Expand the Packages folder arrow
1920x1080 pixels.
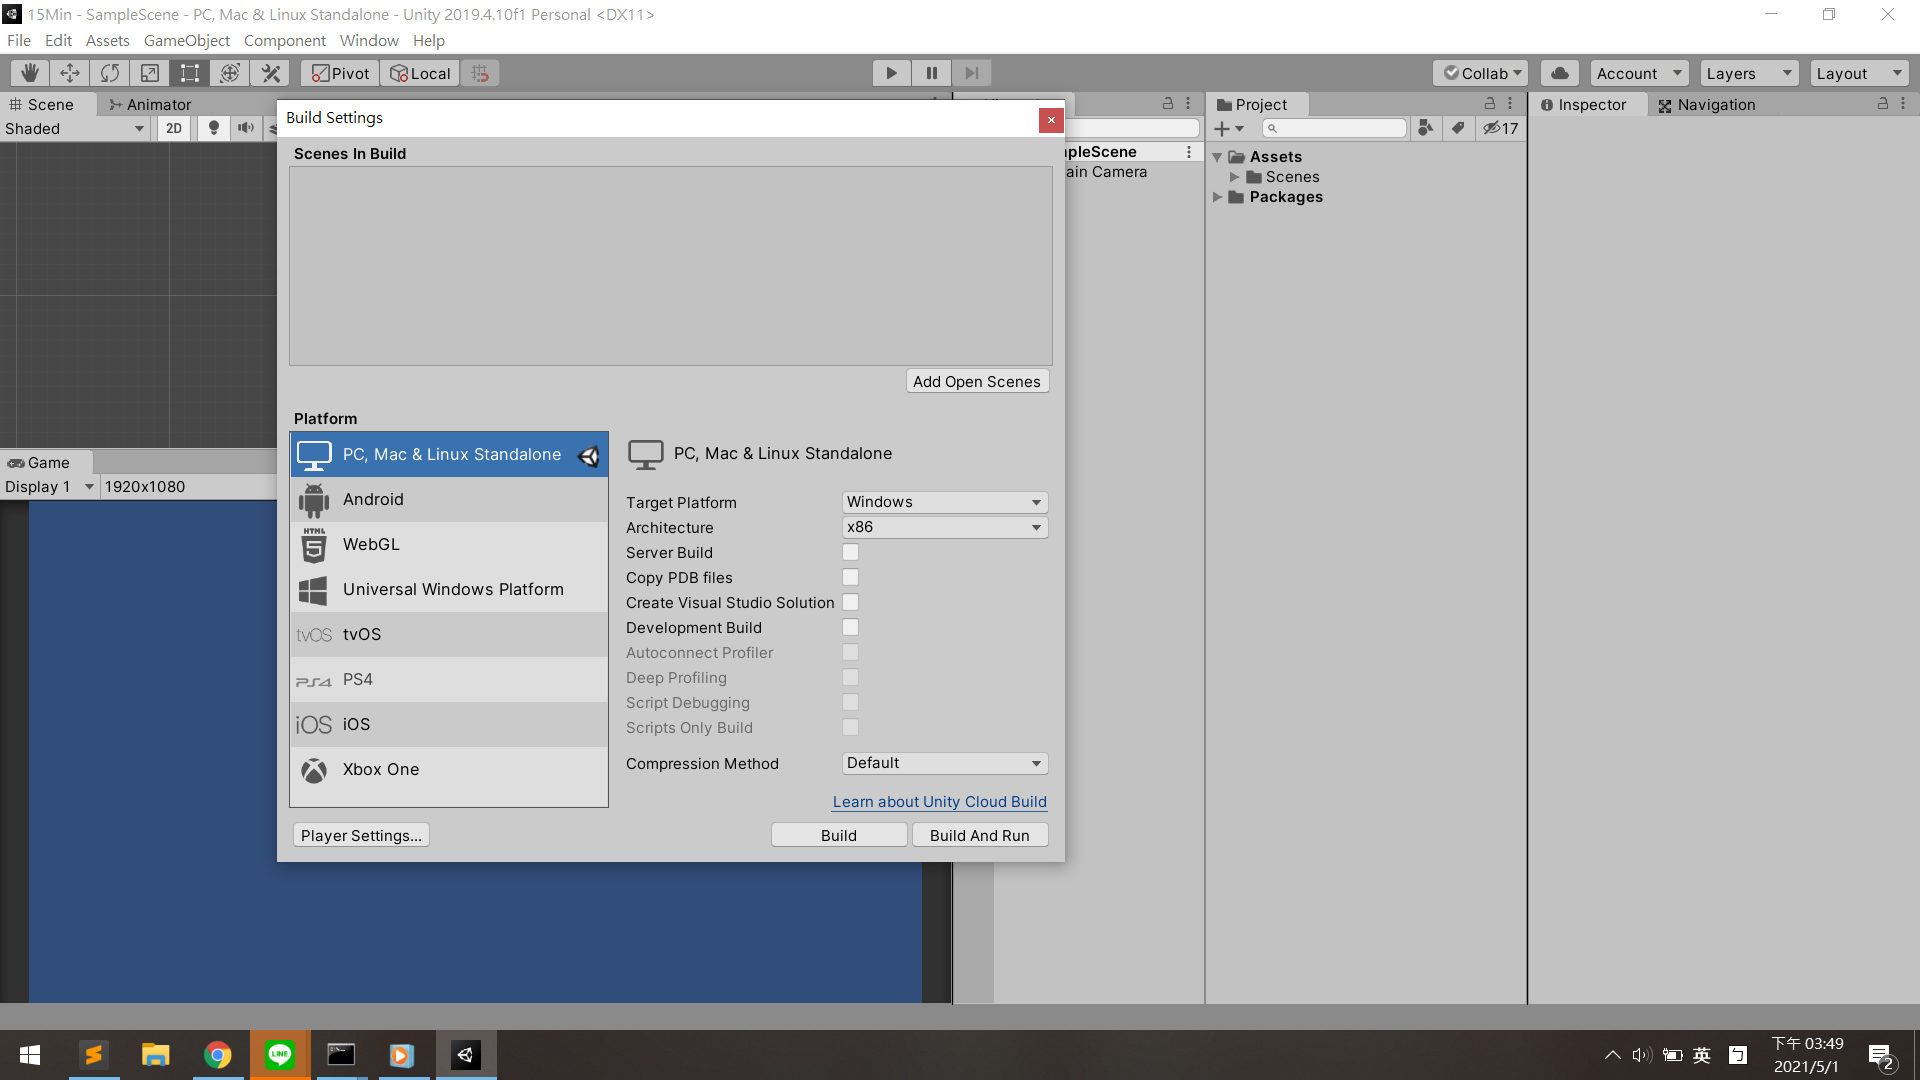tap(1217, 197)
